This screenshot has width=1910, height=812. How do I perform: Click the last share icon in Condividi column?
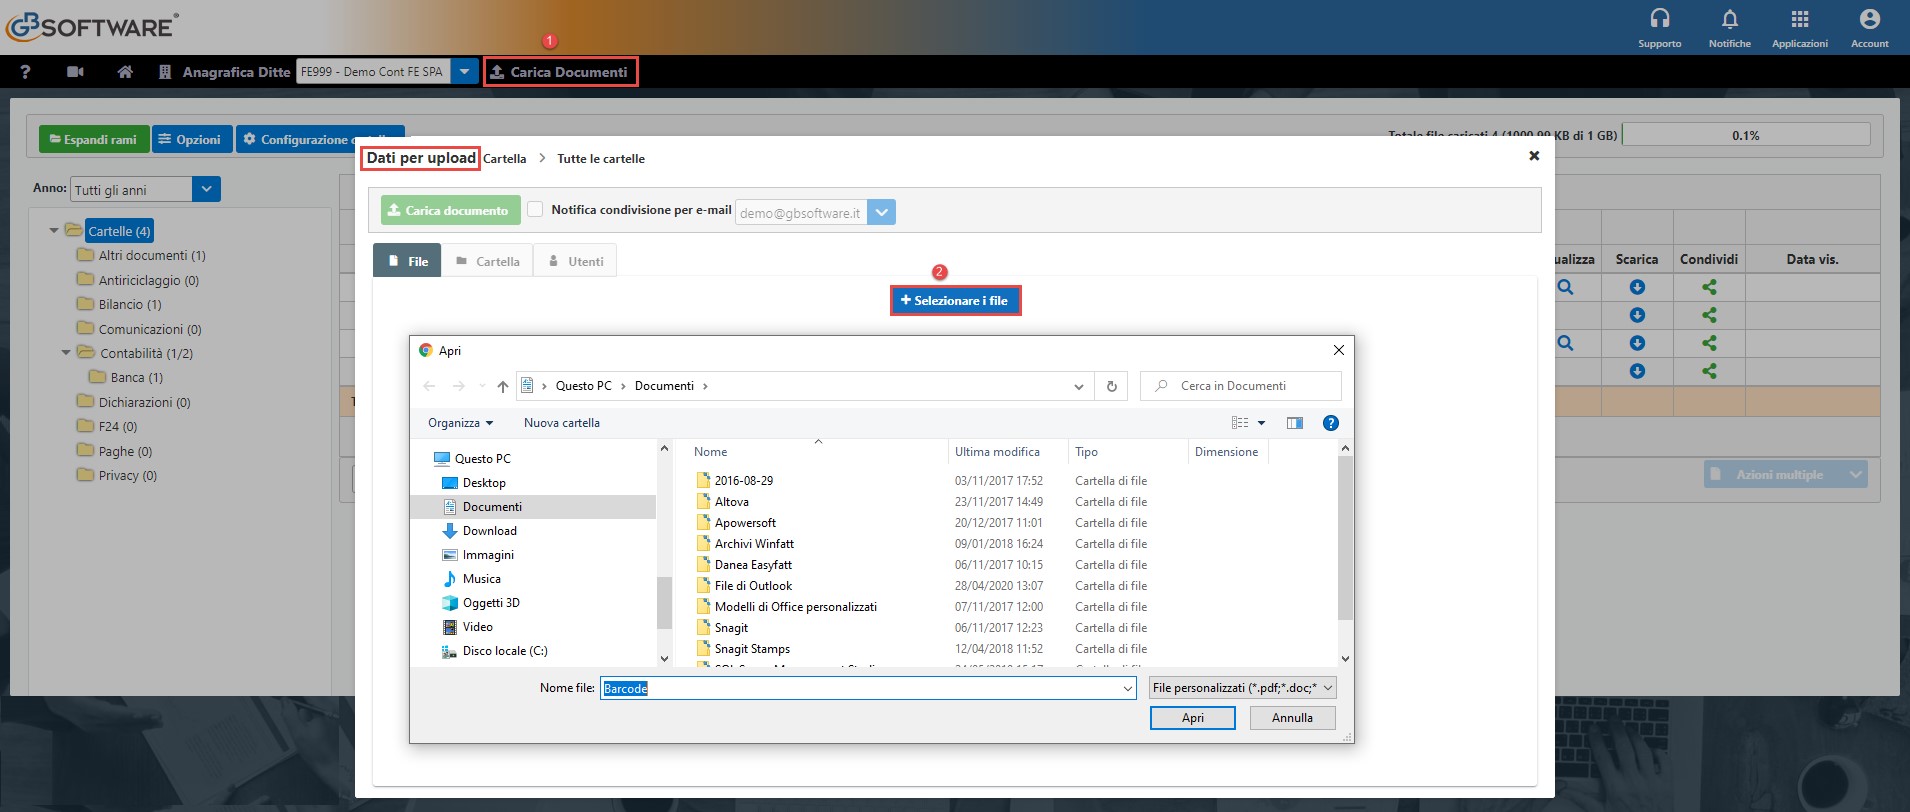pos(1709,371)
